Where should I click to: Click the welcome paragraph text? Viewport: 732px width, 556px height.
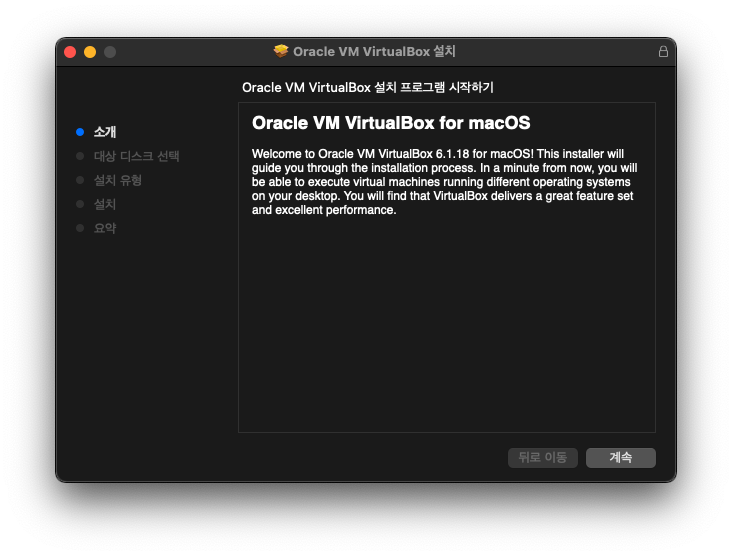point(444,182)
